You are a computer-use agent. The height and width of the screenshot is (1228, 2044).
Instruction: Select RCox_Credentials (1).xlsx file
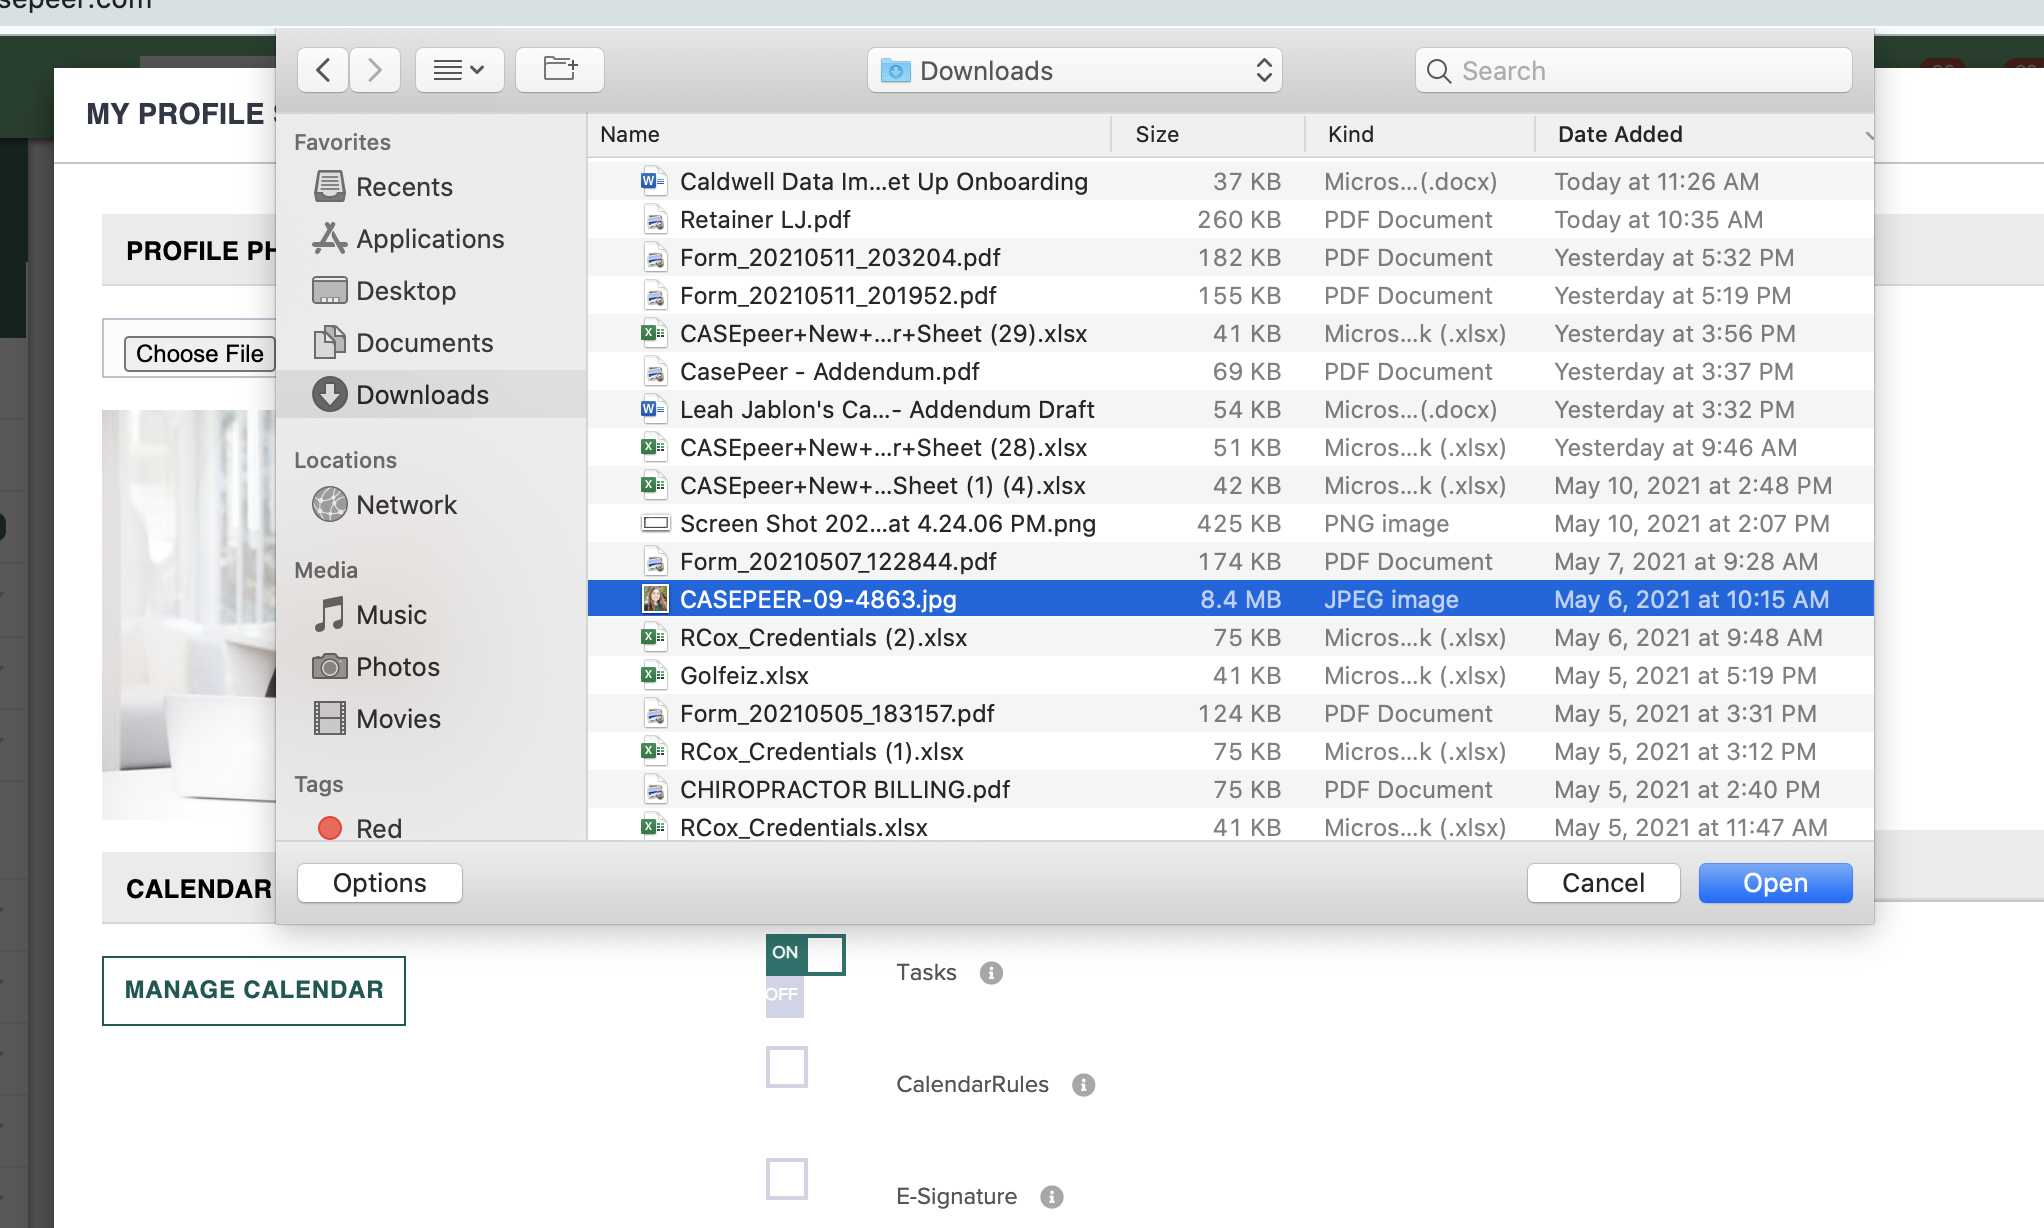(1230, 751)
